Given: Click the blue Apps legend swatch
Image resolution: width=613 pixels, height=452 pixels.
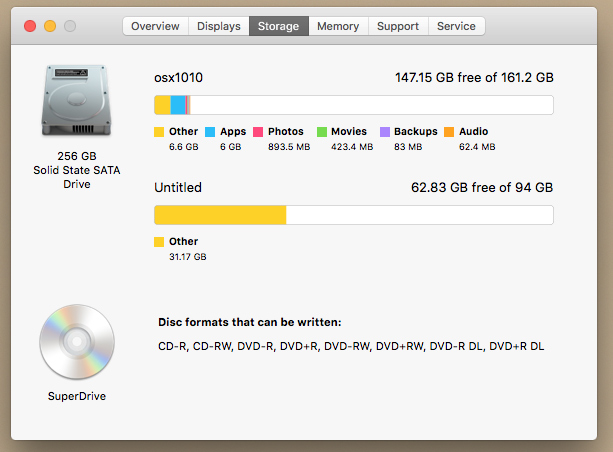Looking at the screenshot, I should coord(210,132).
